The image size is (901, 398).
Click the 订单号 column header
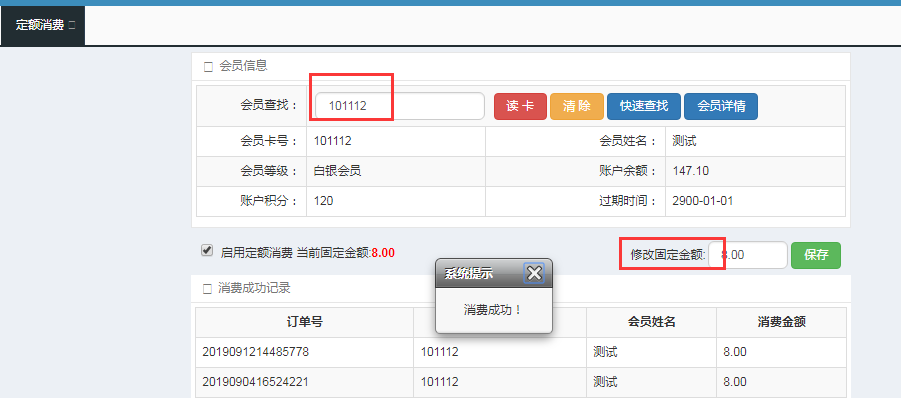[x=304, y=322]
